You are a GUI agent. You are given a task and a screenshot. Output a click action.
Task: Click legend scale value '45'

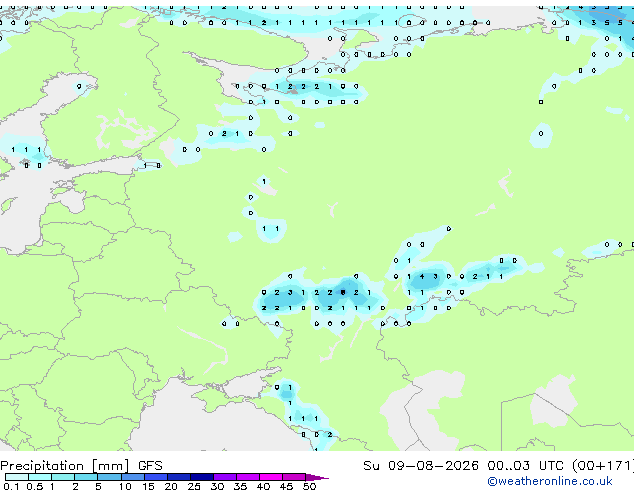point(286,486)
